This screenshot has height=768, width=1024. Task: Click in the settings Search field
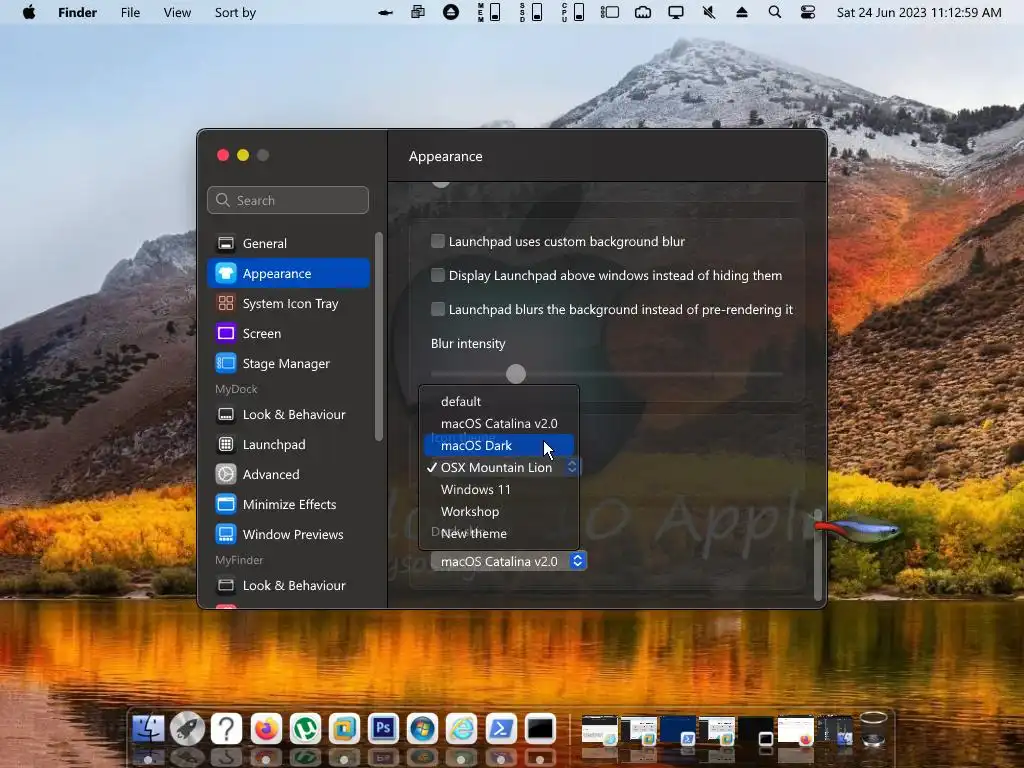coord(288,200)
